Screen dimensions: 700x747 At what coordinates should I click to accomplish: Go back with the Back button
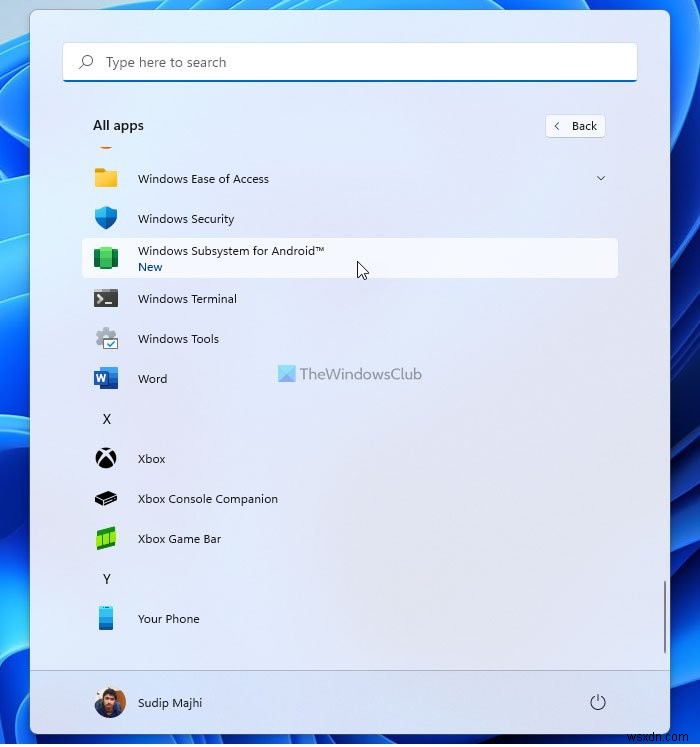tap(575, 126)
